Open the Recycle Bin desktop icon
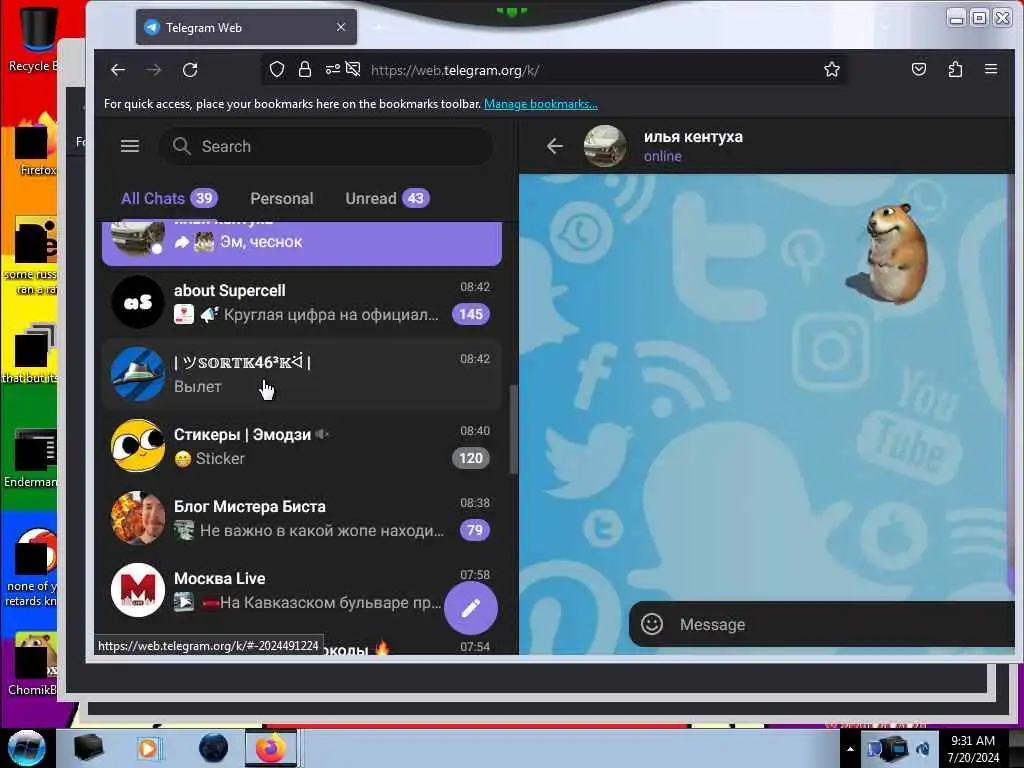Screen dimensions: 1024x768 34,37
